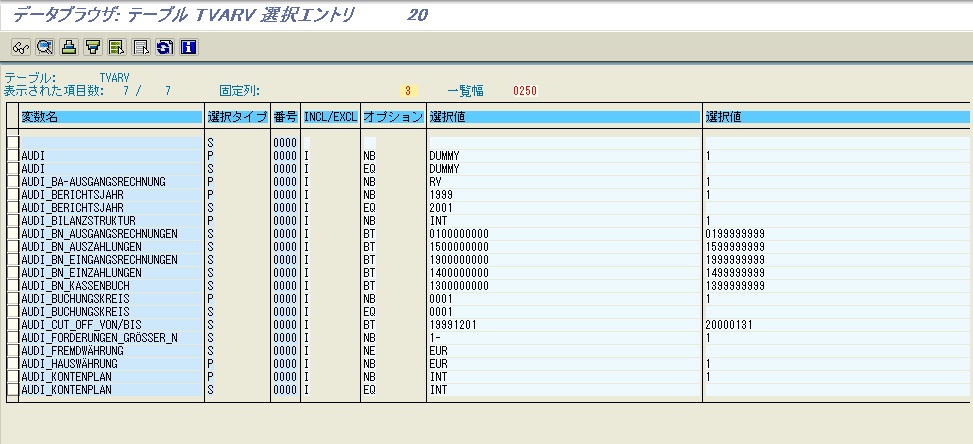Click the green Select All rows icon
The width and height of the screenshot is (973, 444).
(x=116, y=46)
